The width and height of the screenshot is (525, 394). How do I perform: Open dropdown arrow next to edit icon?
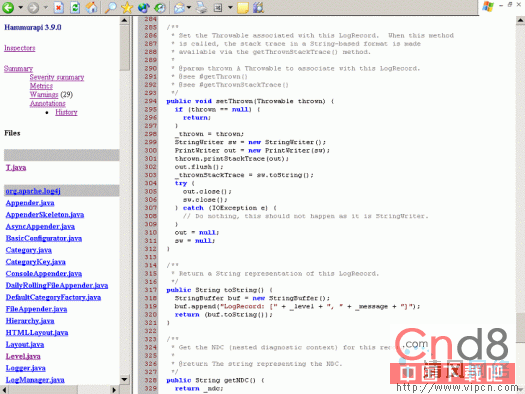(x=230, y=7)
